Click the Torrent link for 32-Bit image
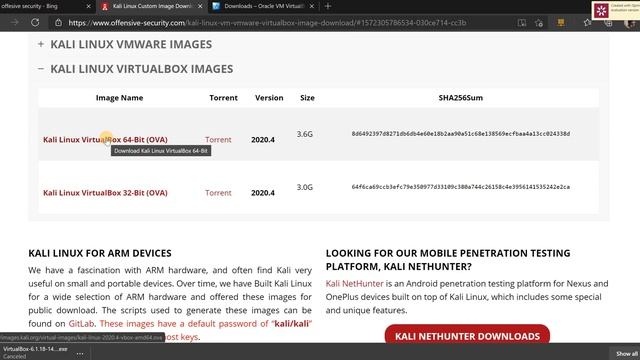This screenshot has width=640, height=360. (218, 193)
